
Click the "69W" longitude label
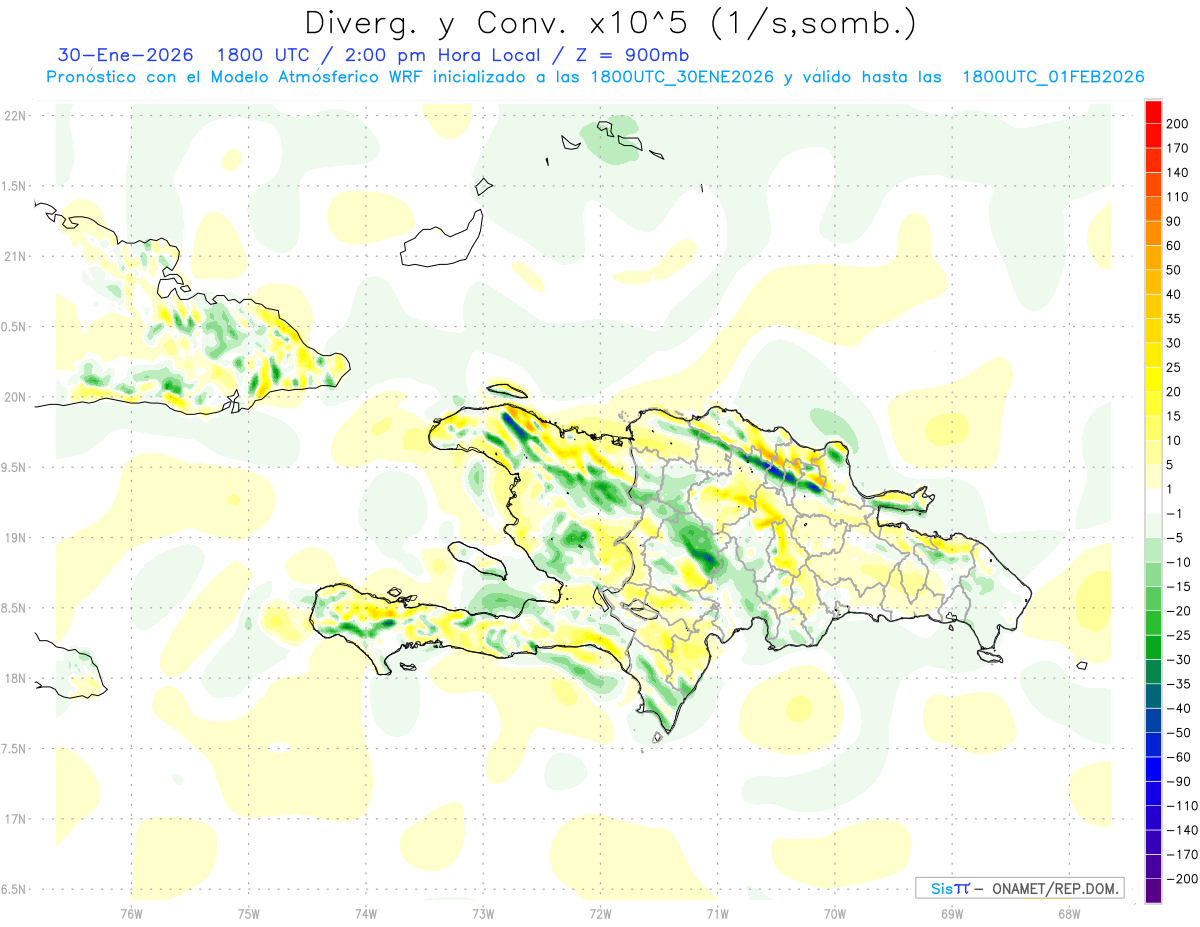(x=952, y=913)
